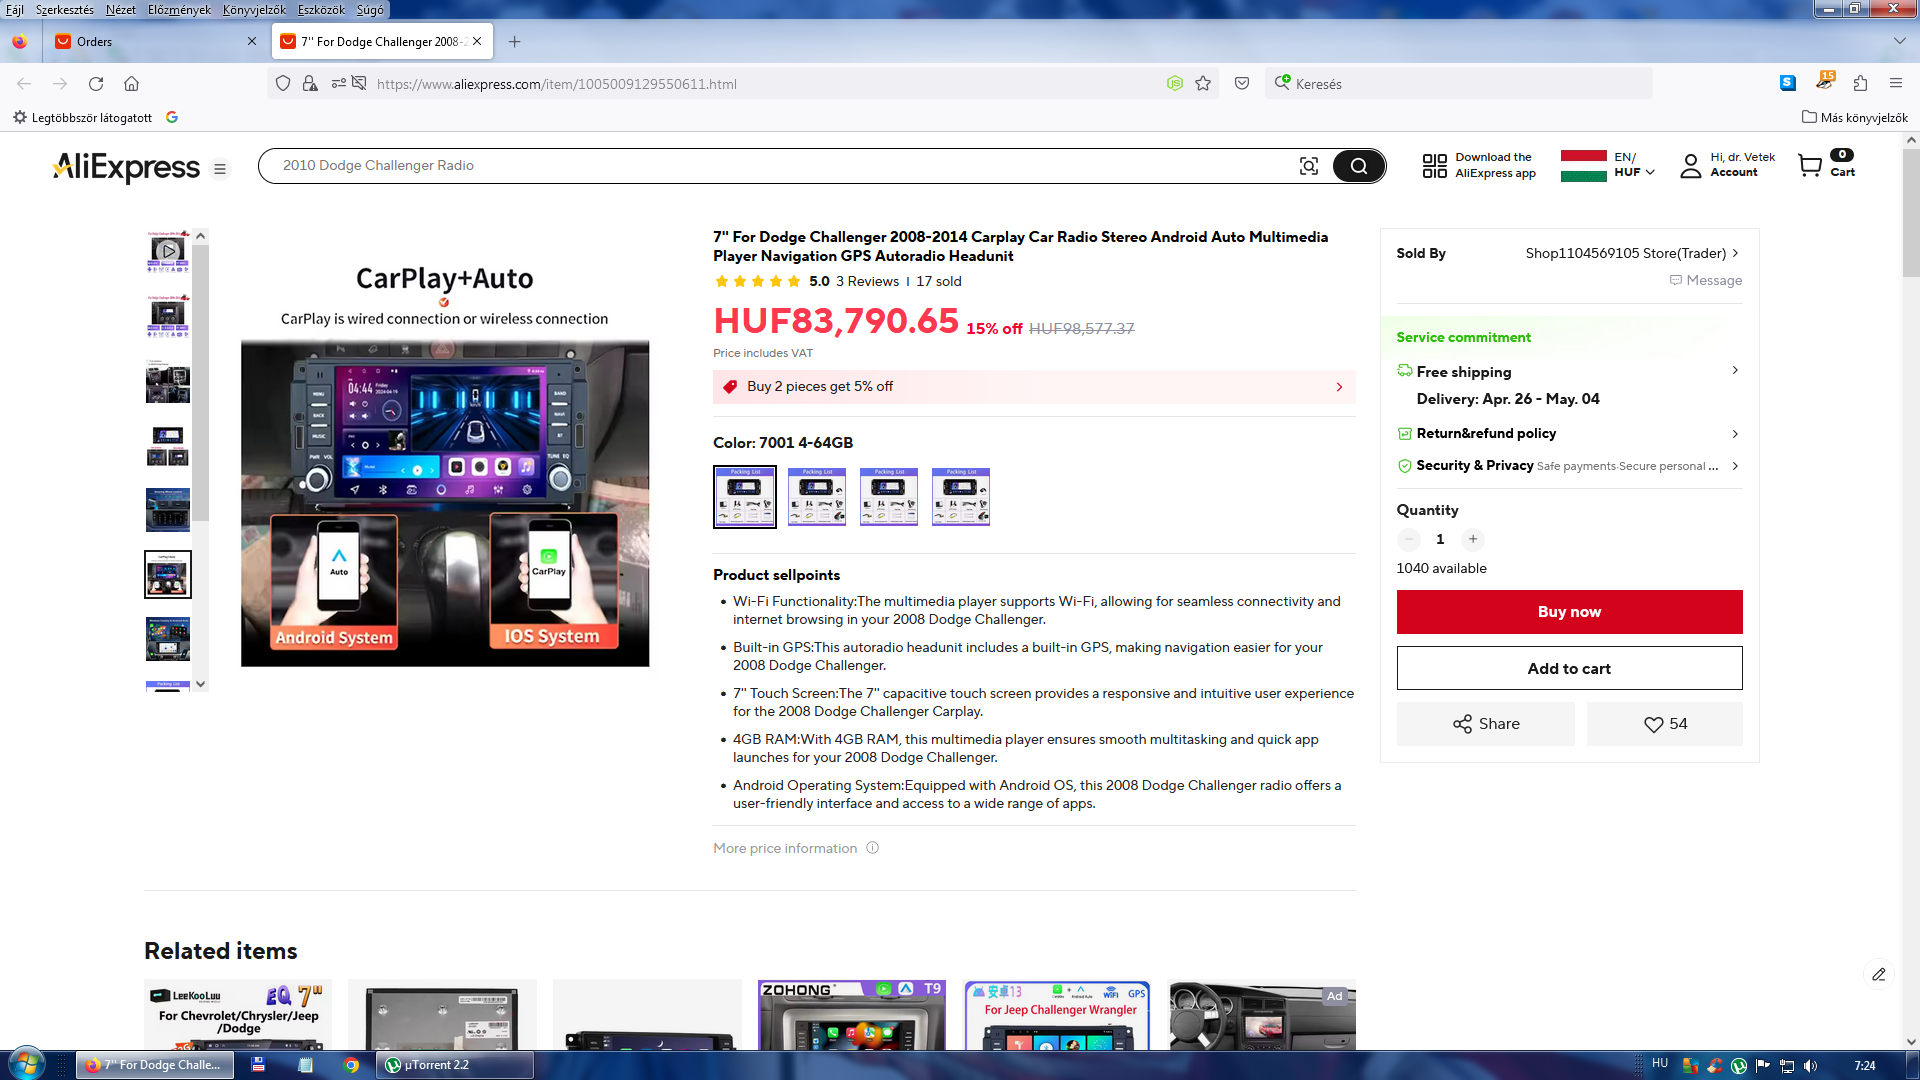Image resolution: width=1920 pixels, height=1080 pixels.
Task: Select the second color variant thumbnail
Action: click(x=816, y=497)
